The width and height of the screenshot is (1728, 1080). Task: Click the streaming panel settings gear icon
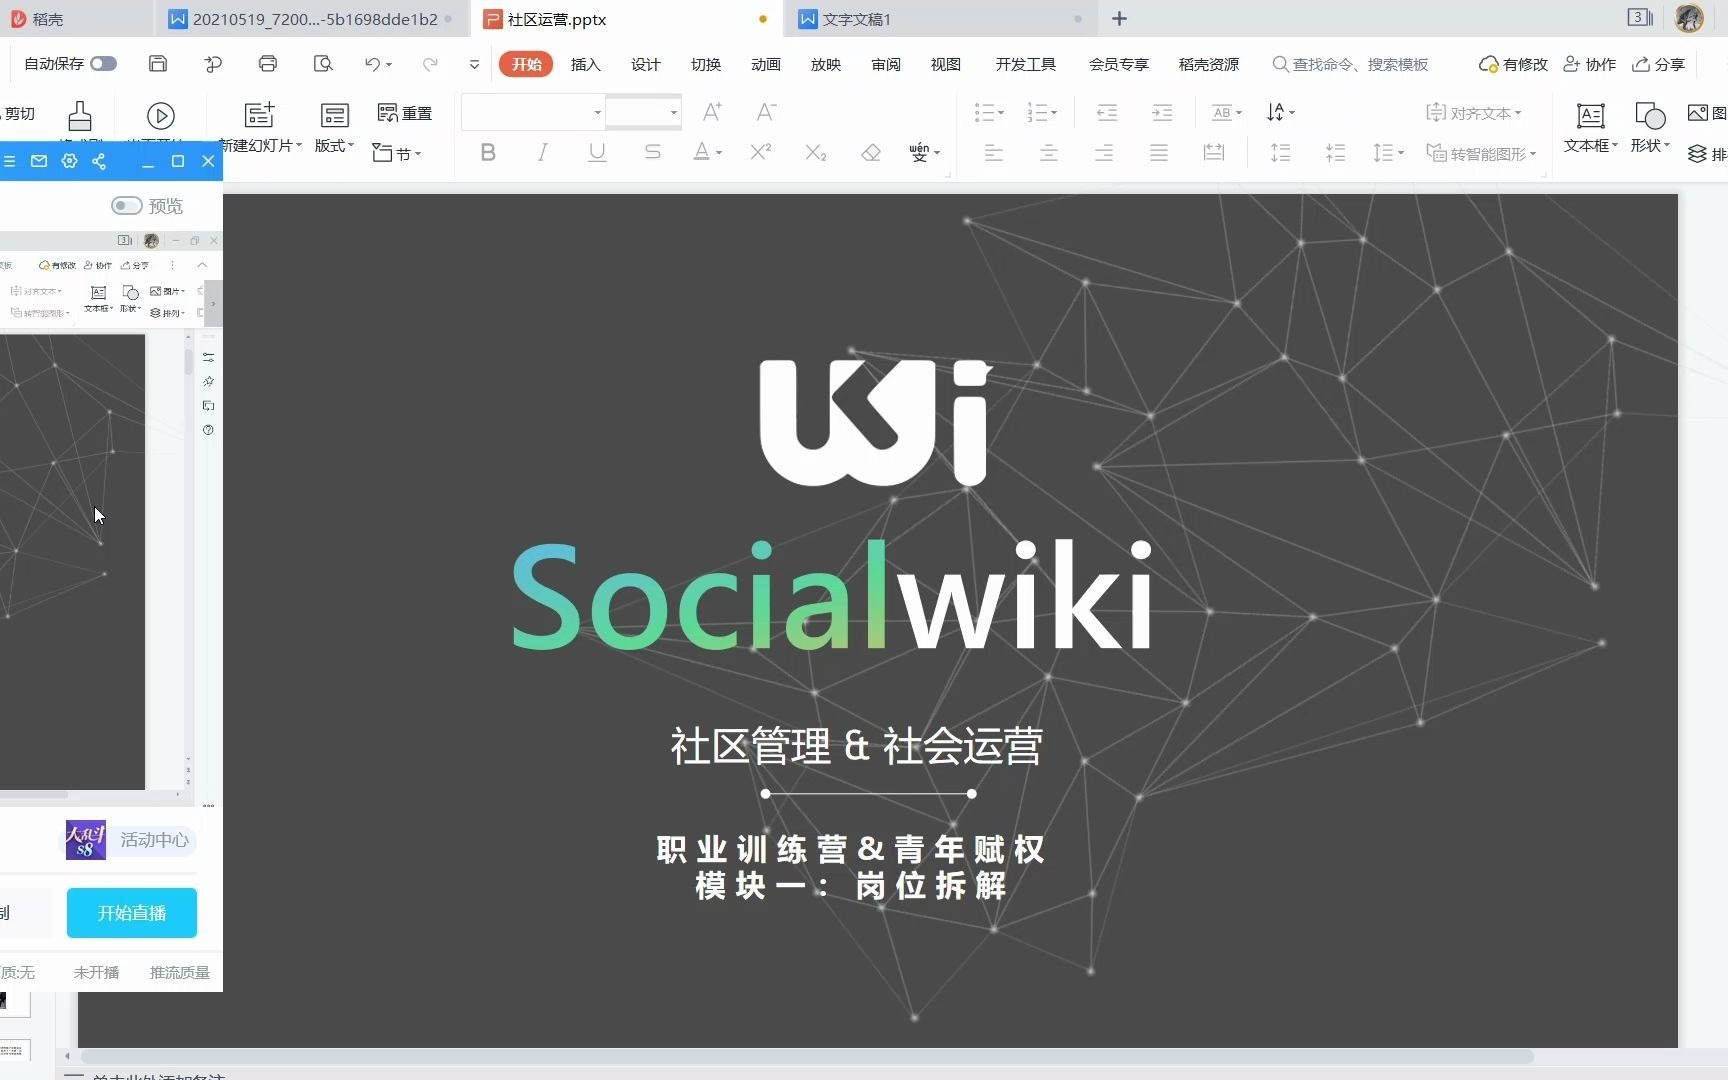(x=69, y=161)
